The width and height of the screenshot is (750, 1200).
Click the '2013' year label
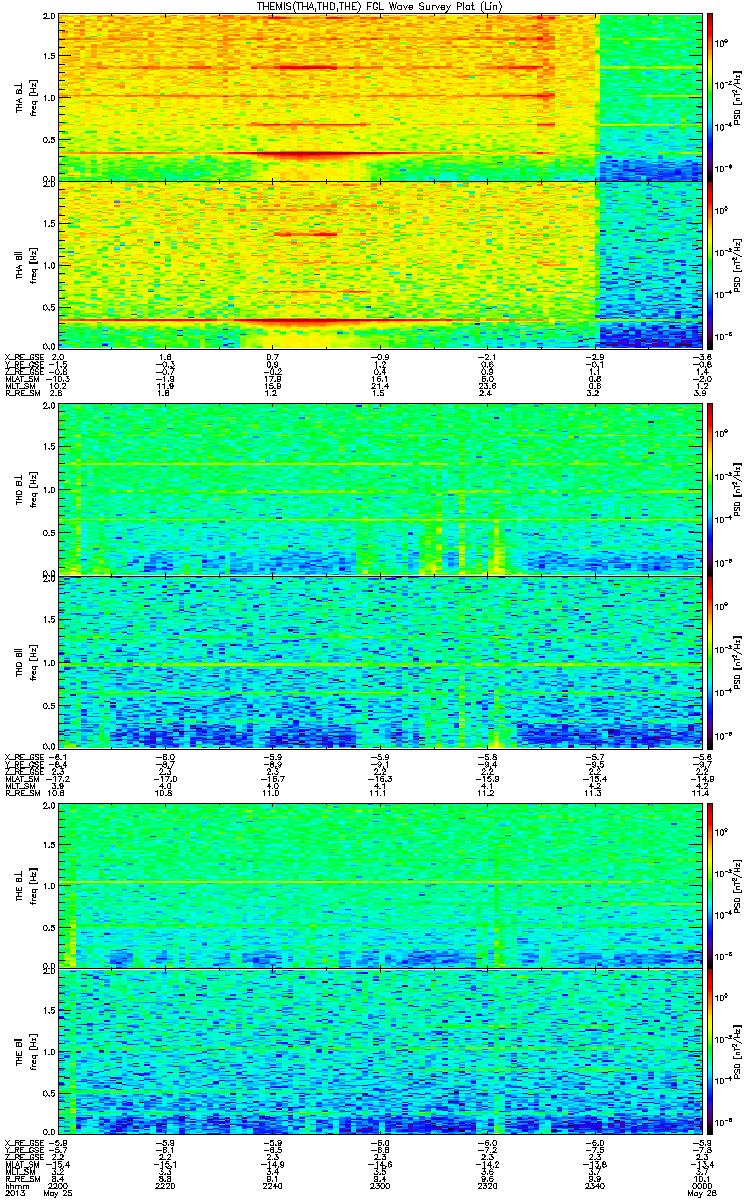[x=15, y=1194]
